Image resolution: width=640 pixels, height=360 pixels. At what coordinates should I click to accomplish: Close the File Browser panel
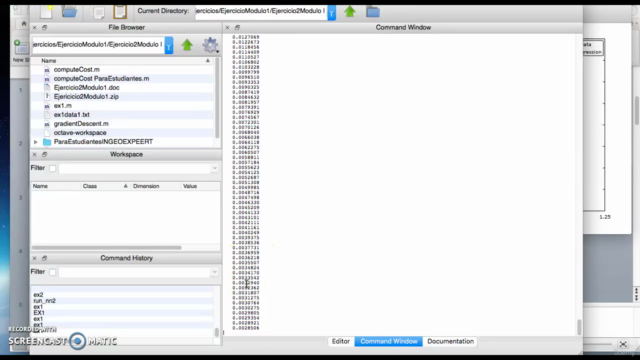[x=35, y=27]
